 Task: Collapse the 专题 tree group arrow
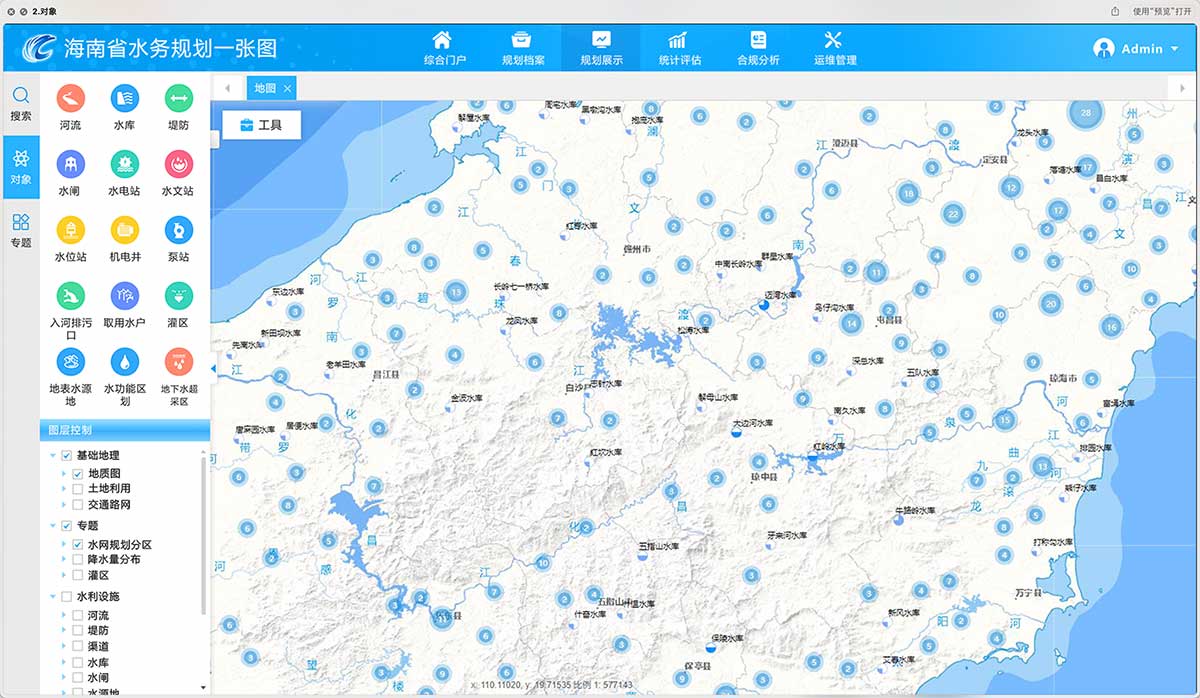coord(53,526)
